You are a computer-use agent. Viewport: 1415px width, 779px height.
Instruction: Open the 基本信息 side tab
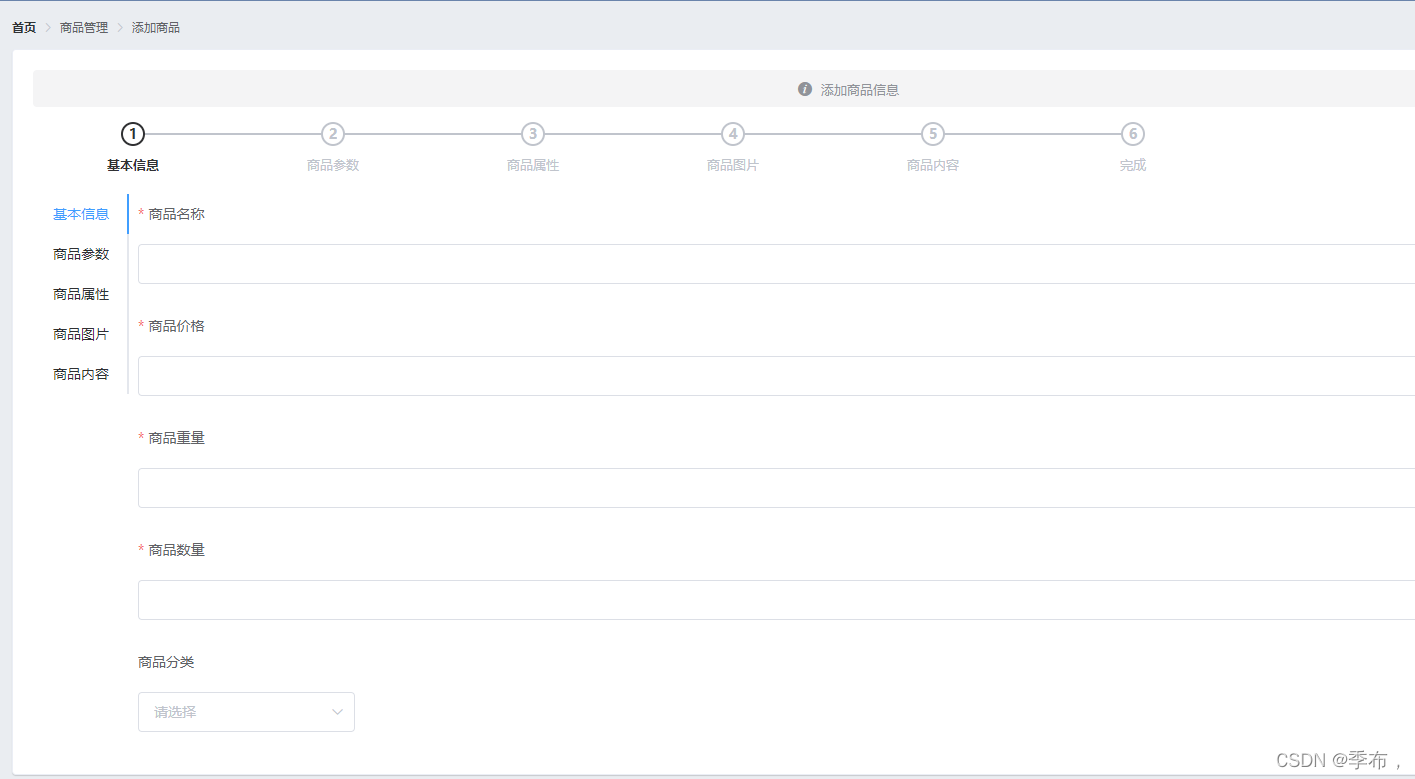tap(81, 214)
